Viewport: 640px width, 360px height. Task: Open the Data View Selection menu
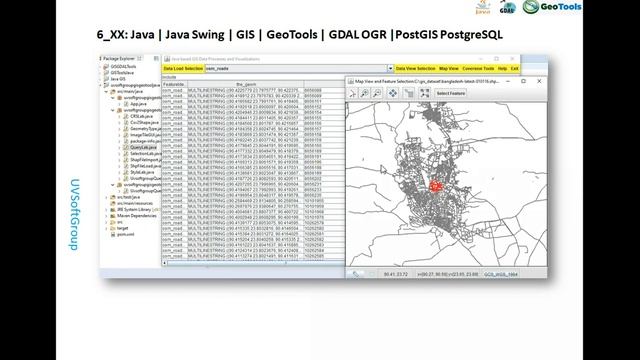click(416, 69)
